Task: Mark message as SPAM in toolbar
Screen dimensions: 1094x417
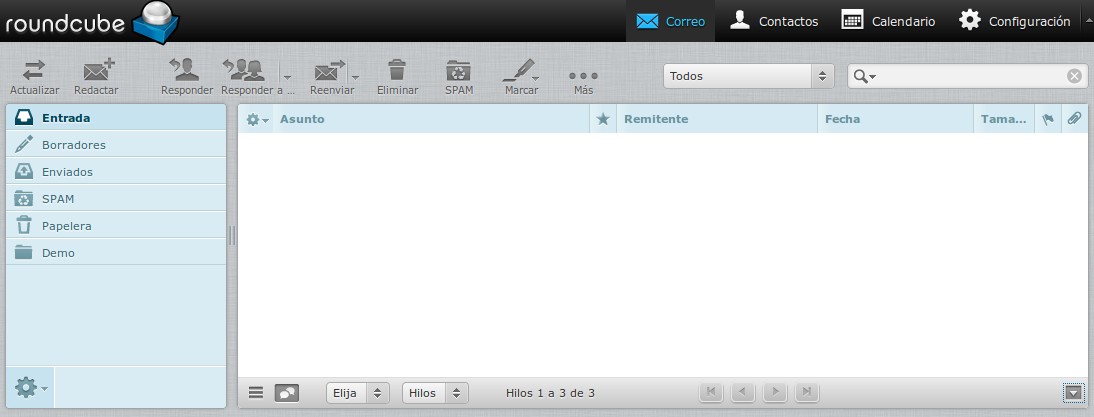Action: (x=458, y=71)
